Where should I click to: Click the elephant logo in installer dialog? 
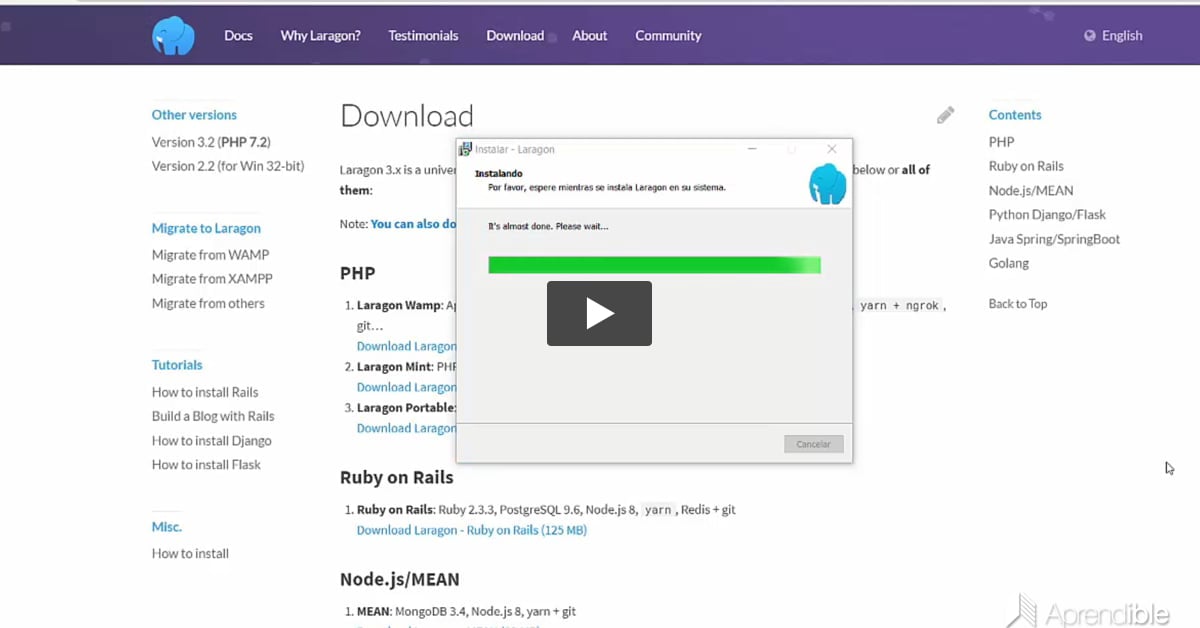827,184
